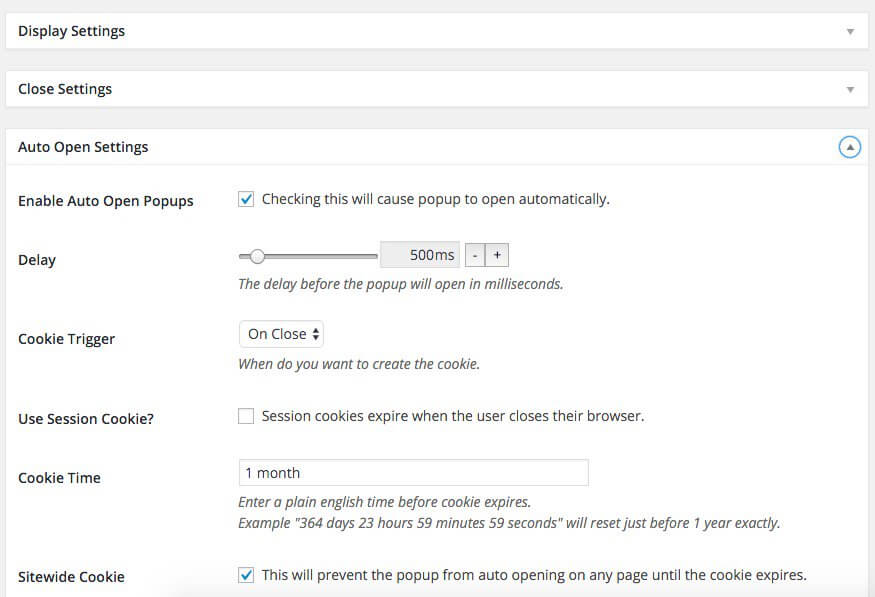Increase delay with the plus button
The image size is (875, 597).
click(x=497, y=256)
